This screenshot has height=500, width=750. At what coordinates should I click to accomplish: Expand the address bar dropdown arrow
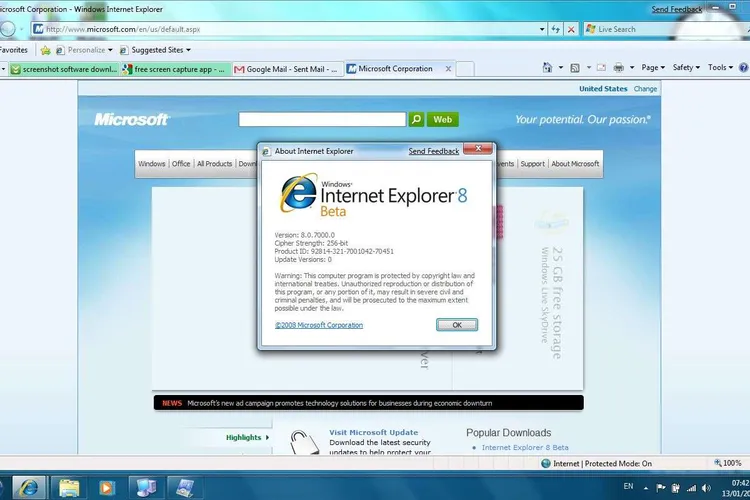pos(541,29)
